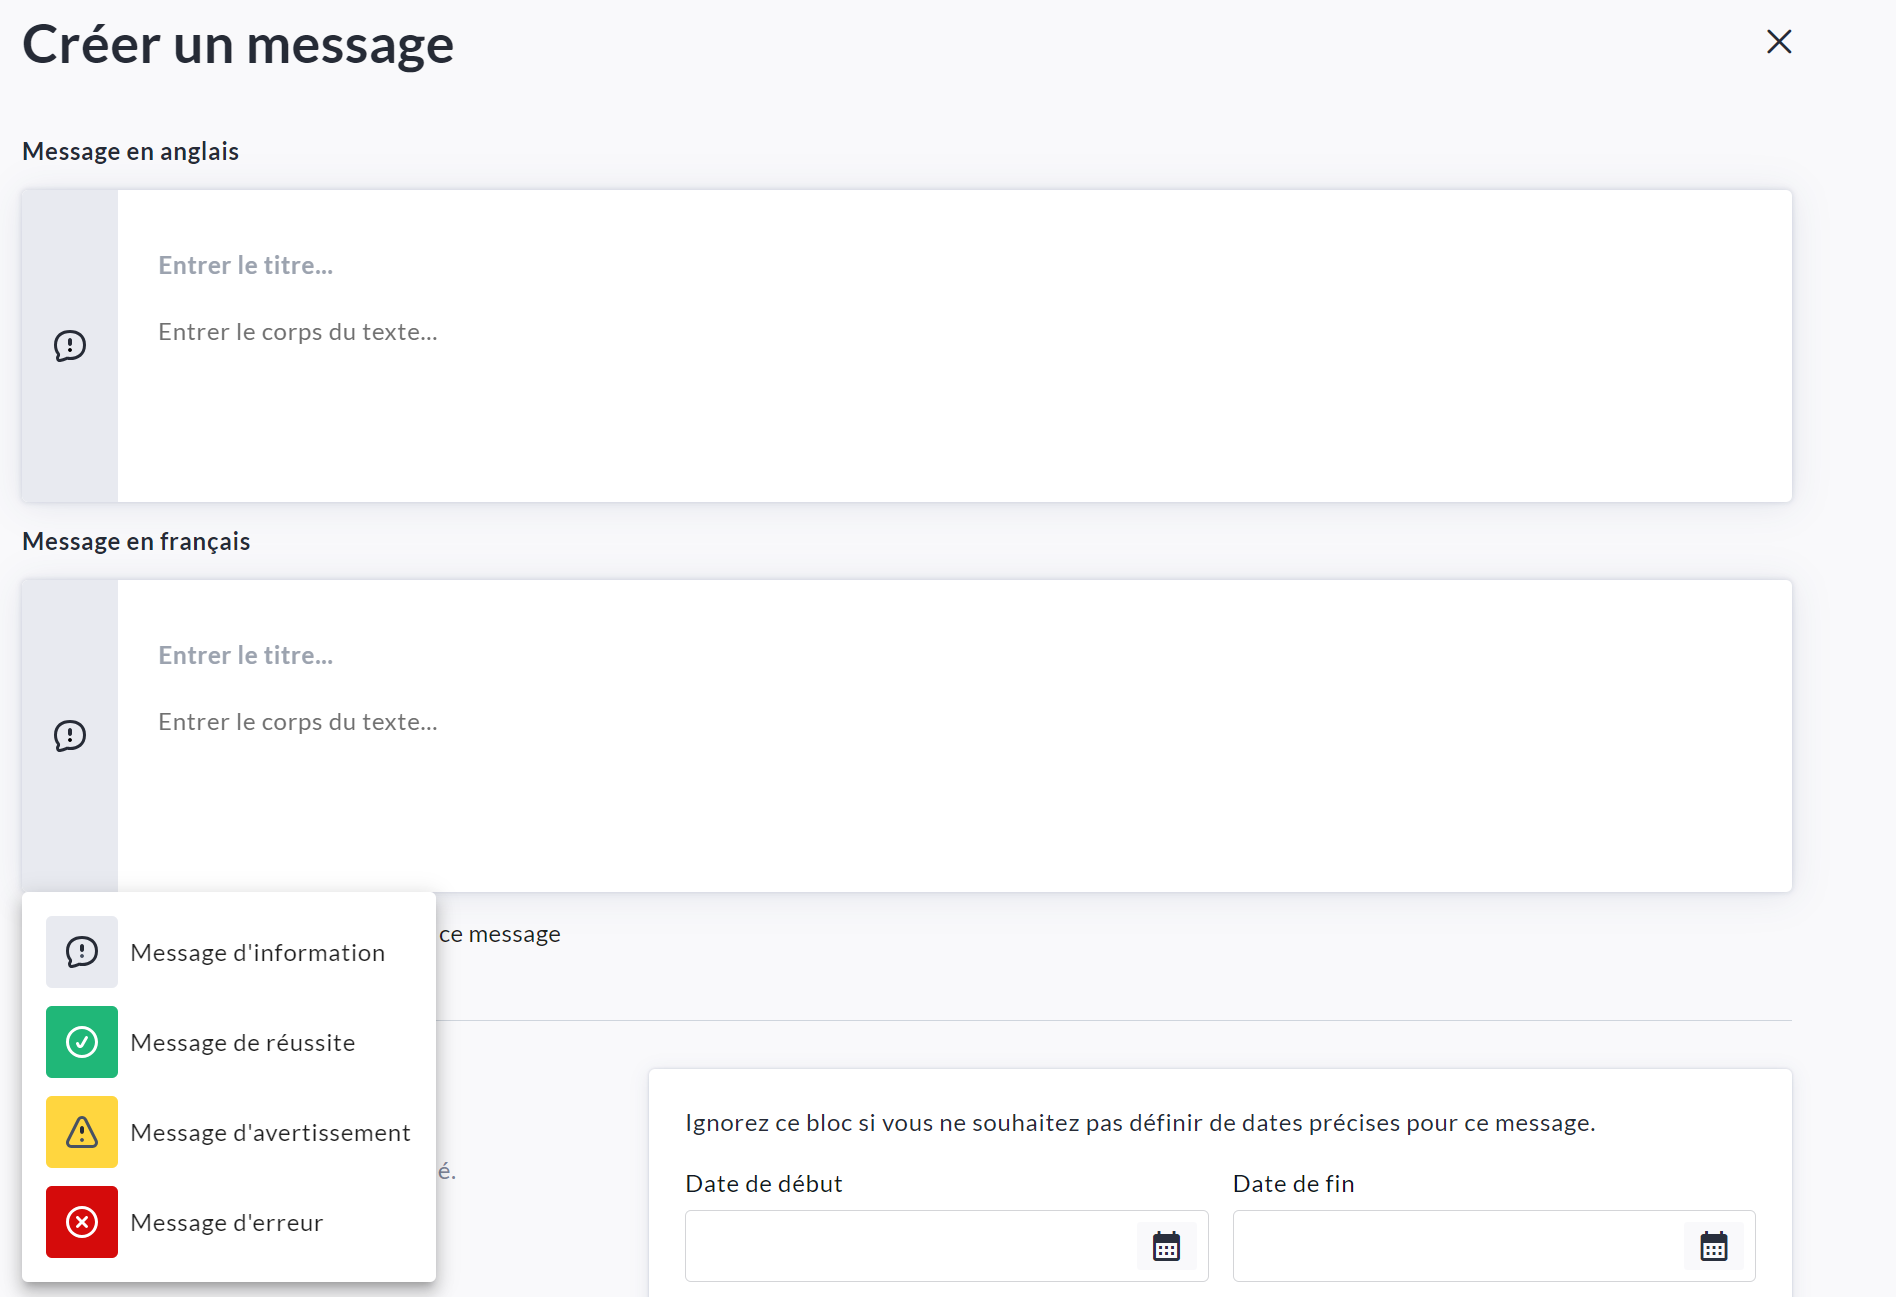The image size is (1896, 1297).
Task: Click the yellow warning triangle icon
Action: (82, 1132)
